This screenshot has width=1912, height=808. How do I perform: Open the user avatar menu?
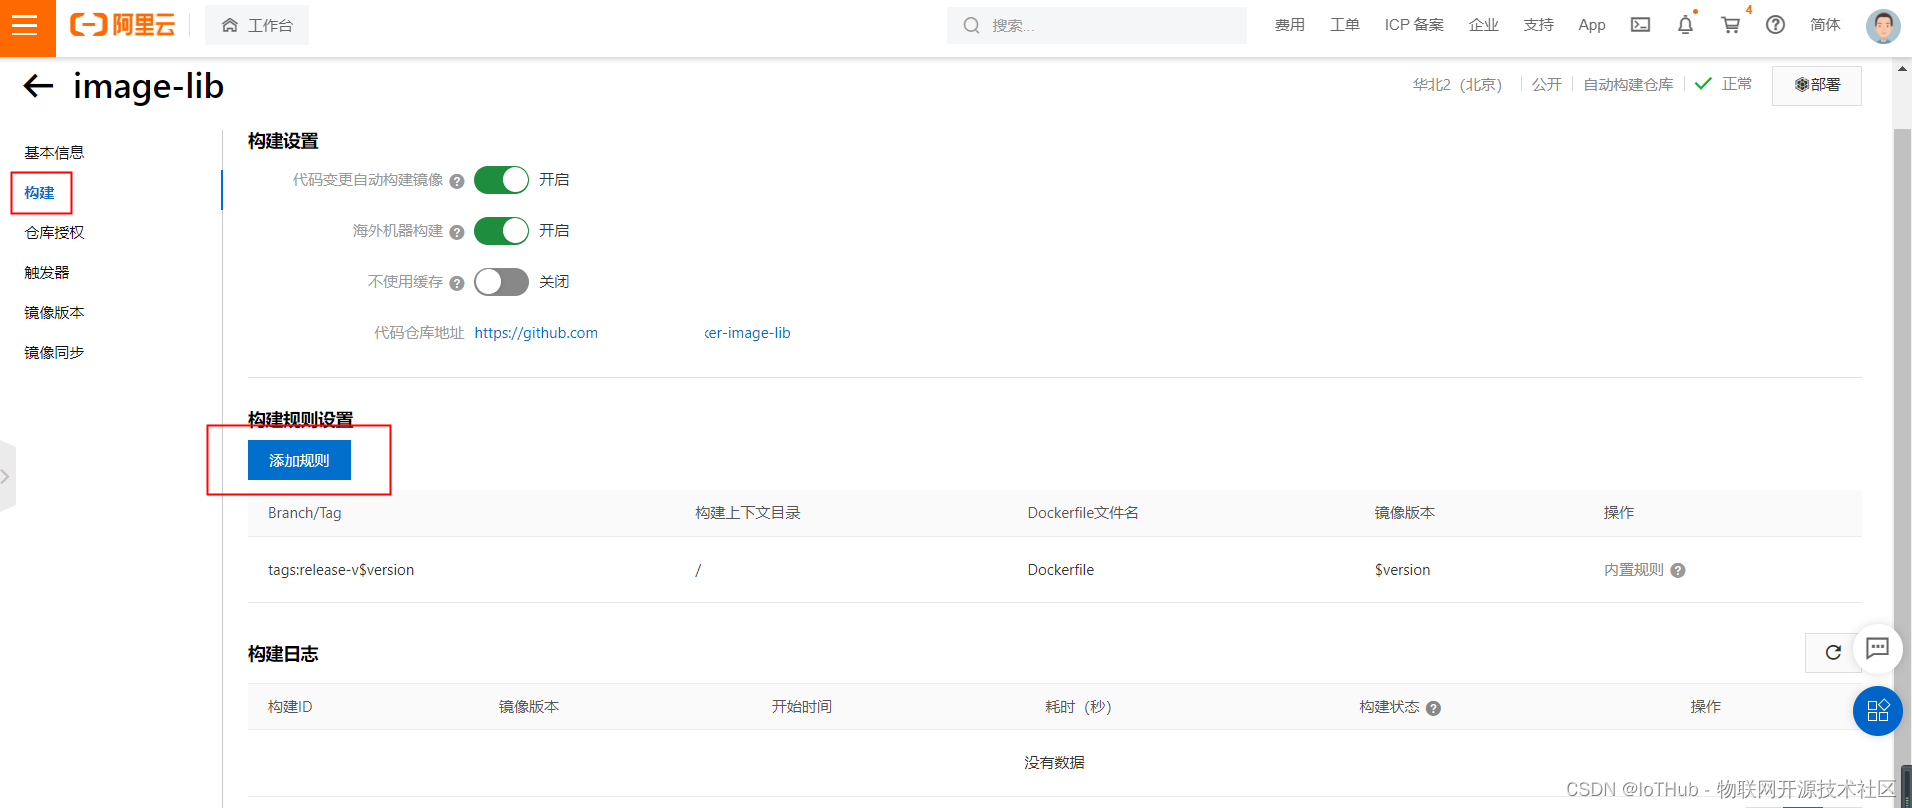1883,25
